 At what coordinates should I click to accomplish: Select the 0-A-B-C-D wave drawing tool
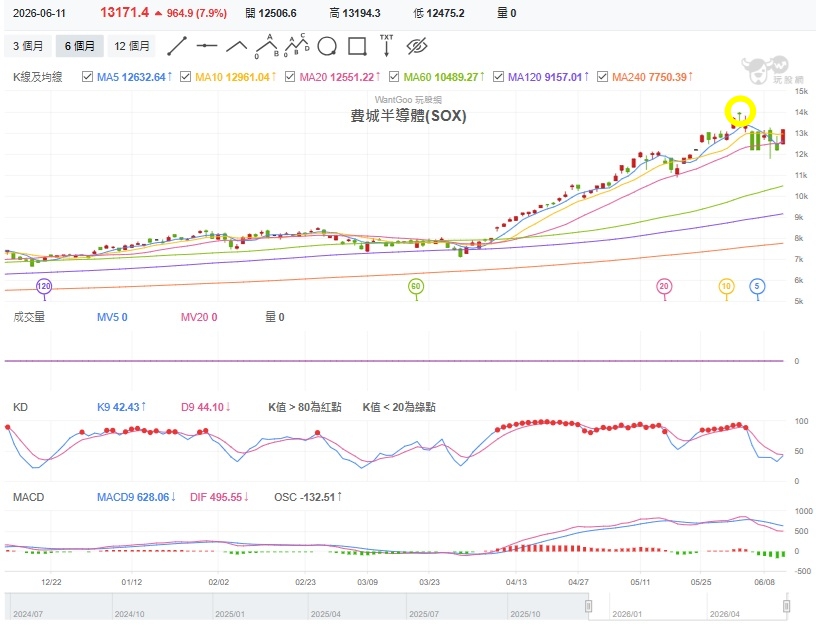click(297, 45)
